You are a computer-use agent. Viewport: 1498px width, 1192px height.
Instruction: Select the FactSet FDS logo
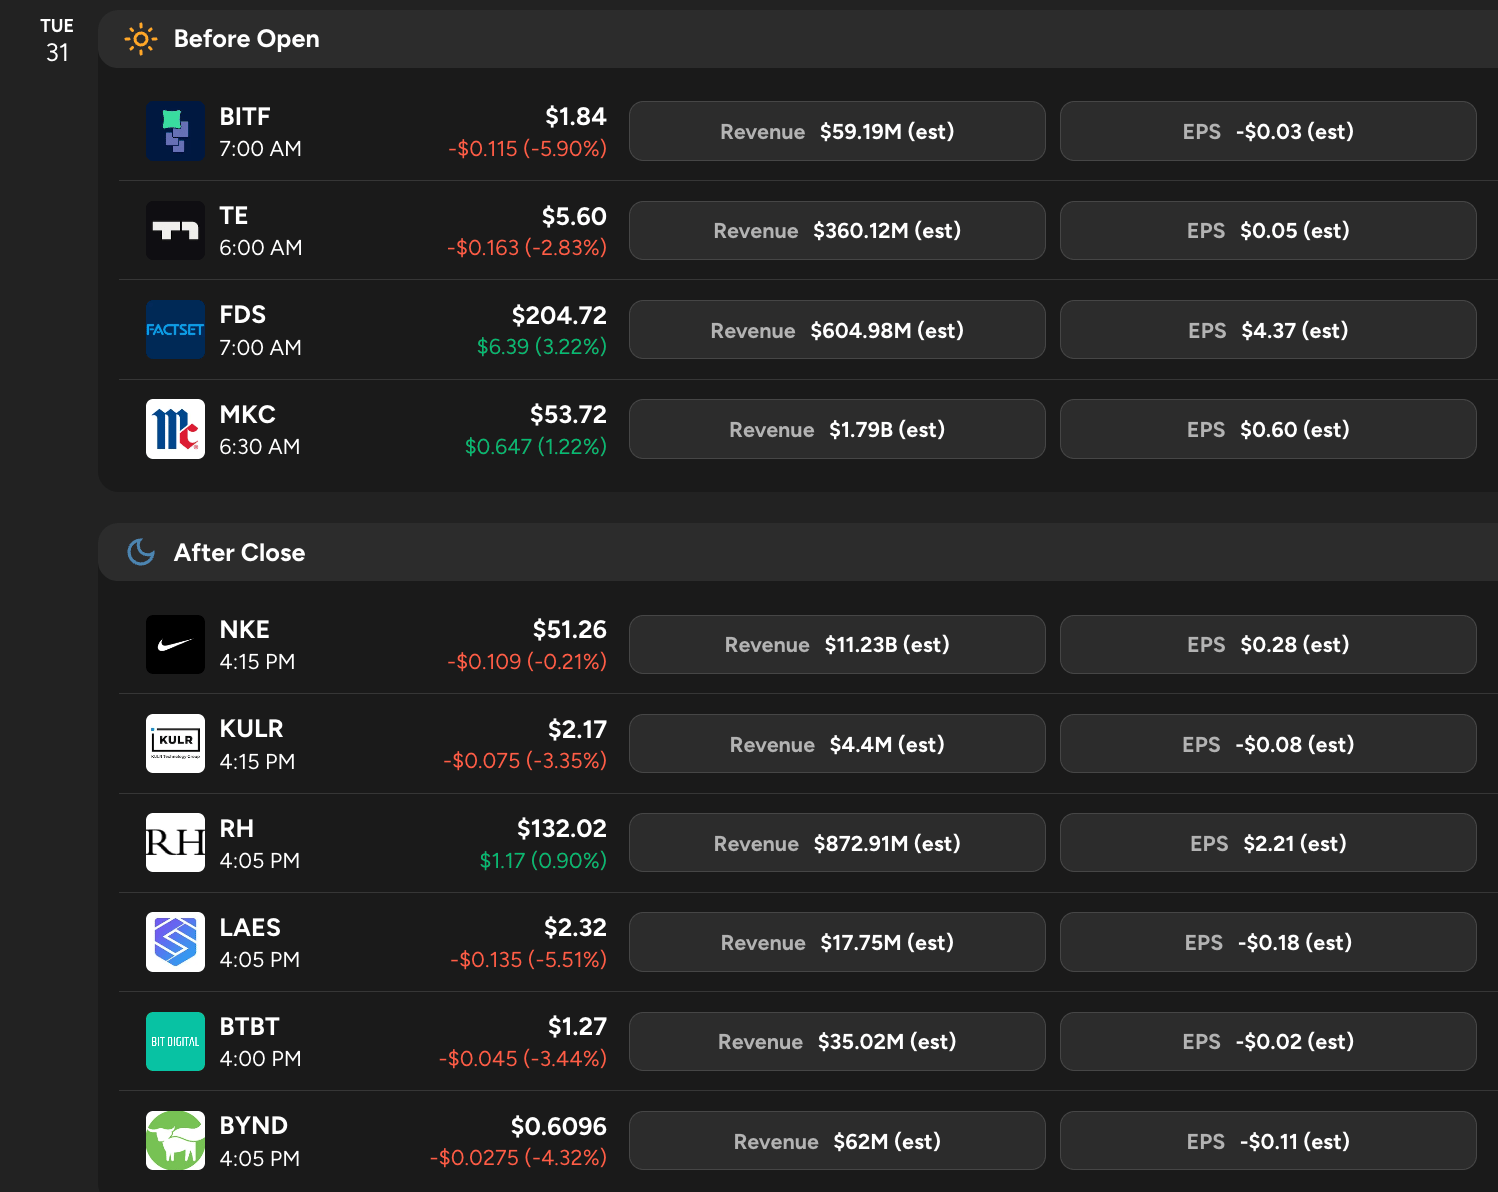175,330
